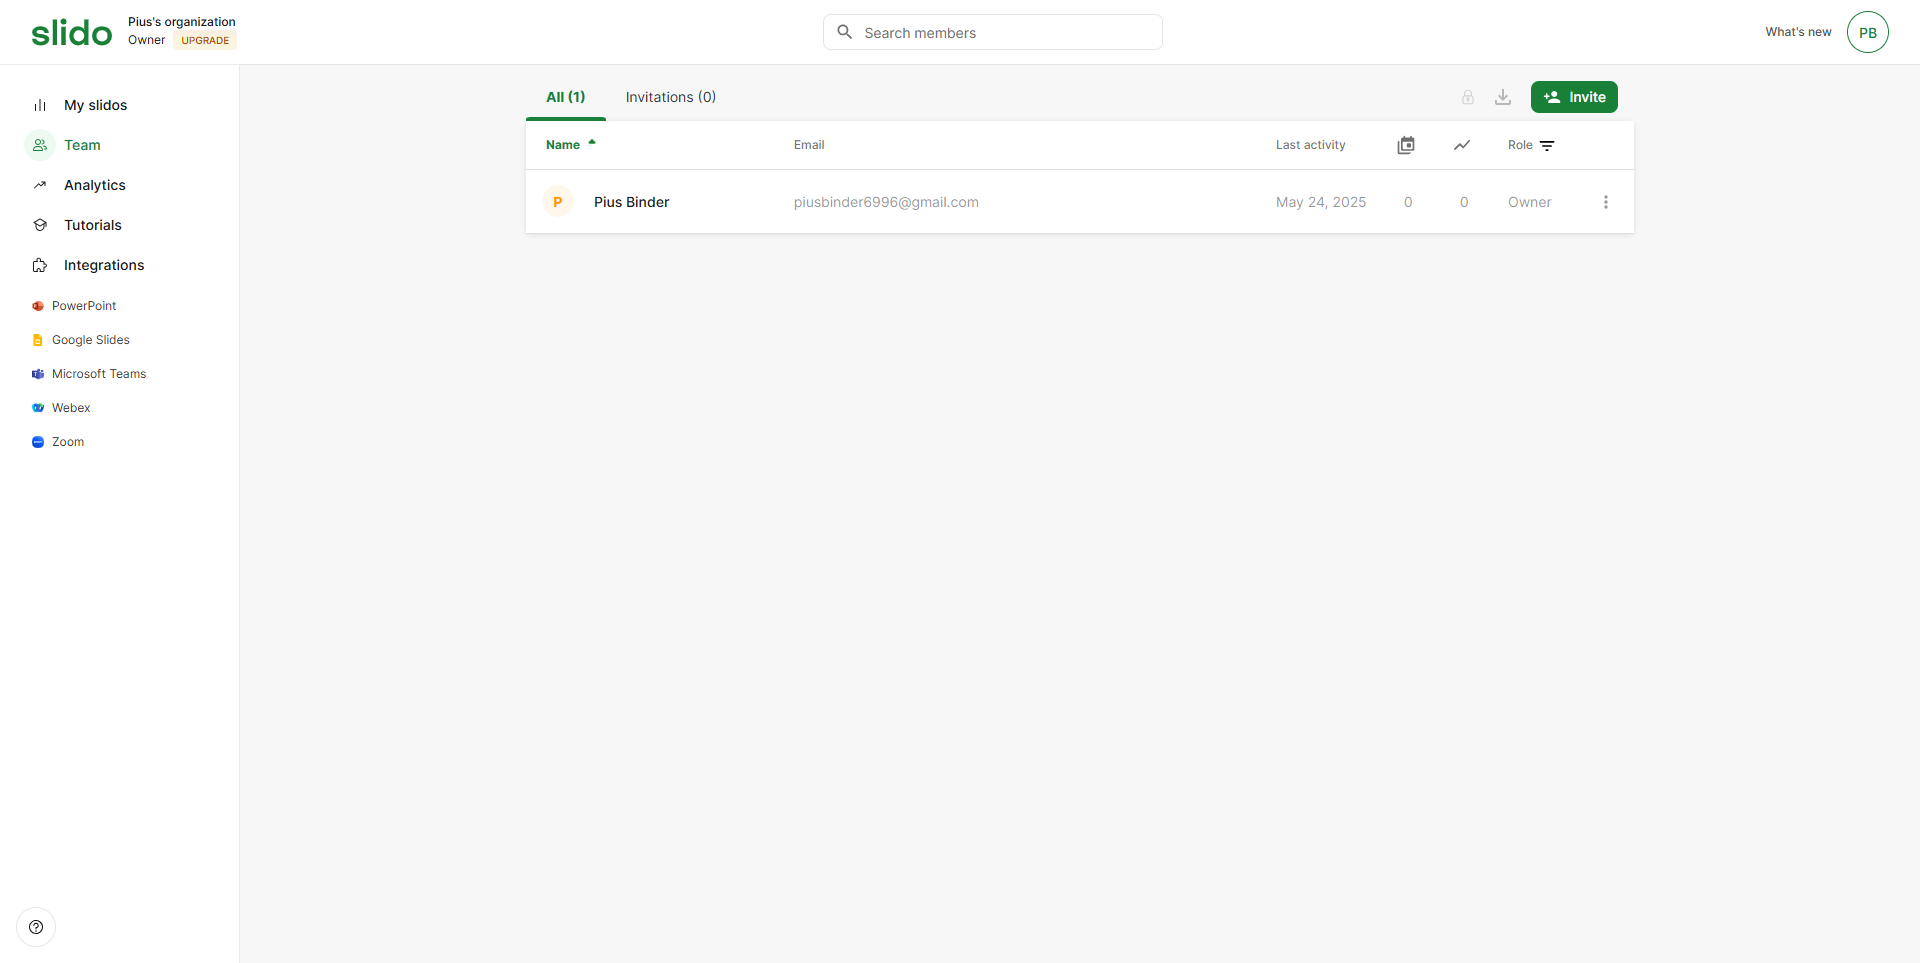Open What's new link
This screenshot has height=963, width=1920.
[x=1797, y=32]
